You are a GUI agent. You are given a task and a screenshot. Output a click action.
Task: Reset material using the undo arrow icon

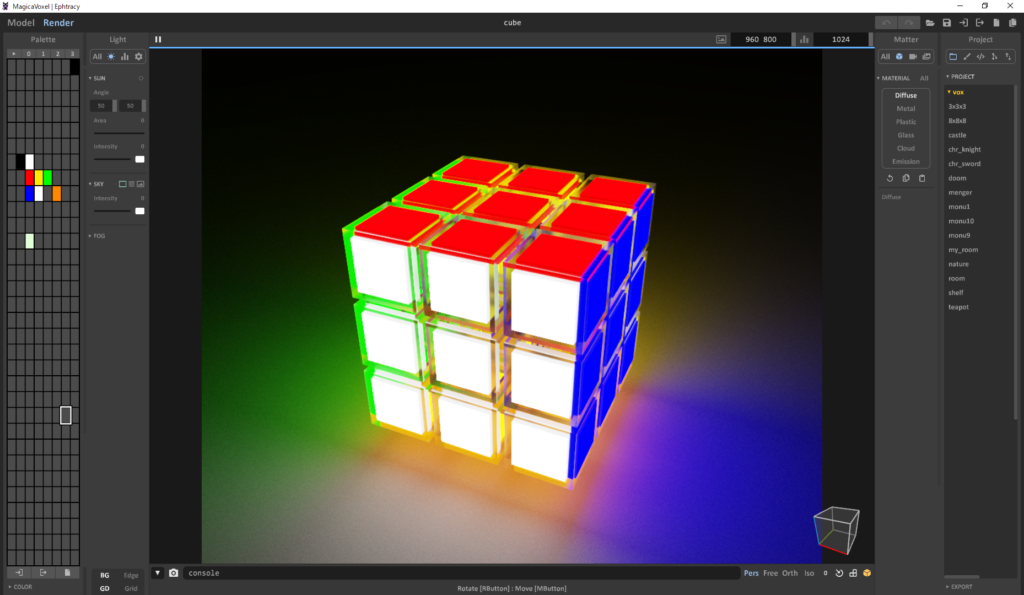(890, 178)
